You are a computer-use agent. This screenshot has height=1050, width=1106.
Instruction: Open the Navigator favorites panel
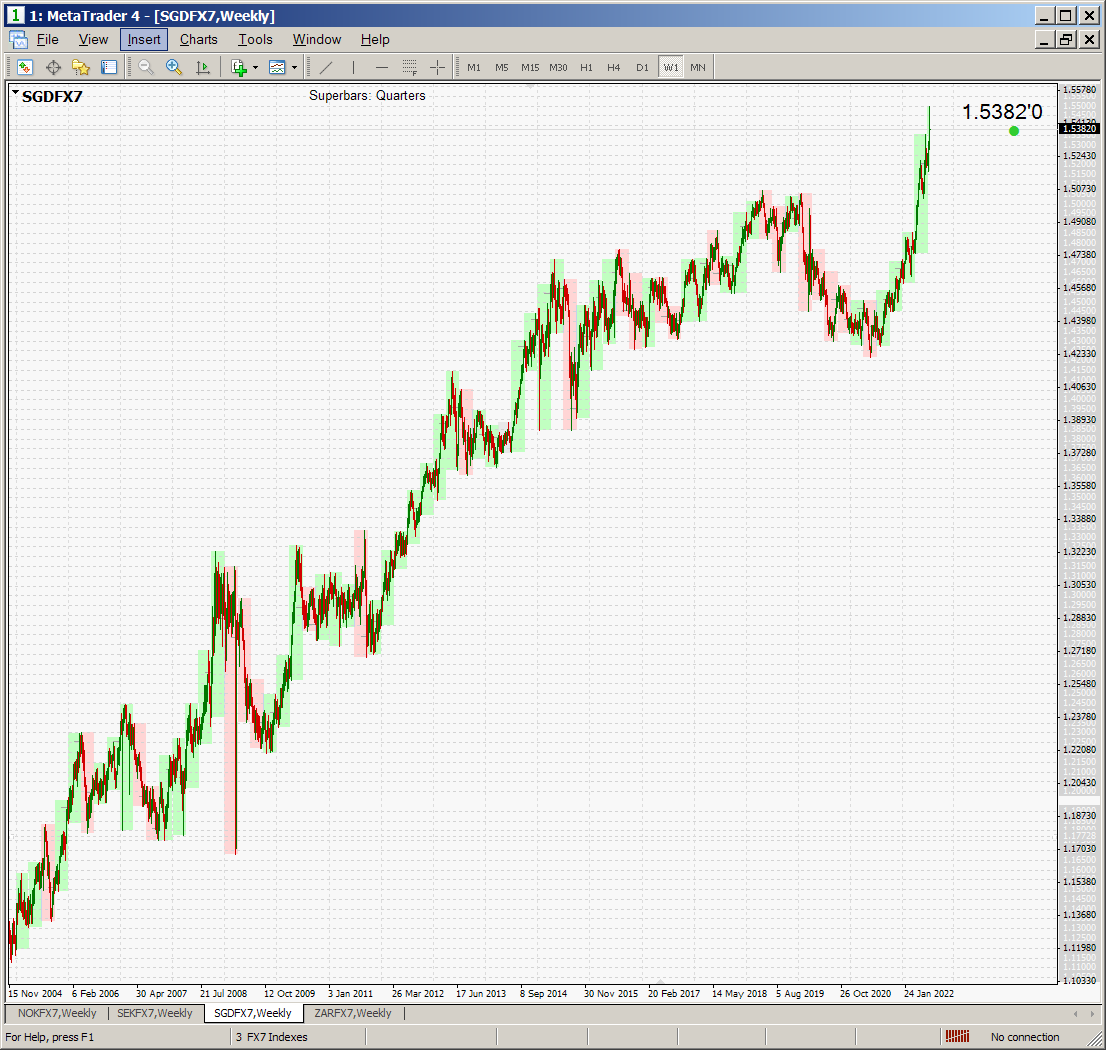click(81, 67)
